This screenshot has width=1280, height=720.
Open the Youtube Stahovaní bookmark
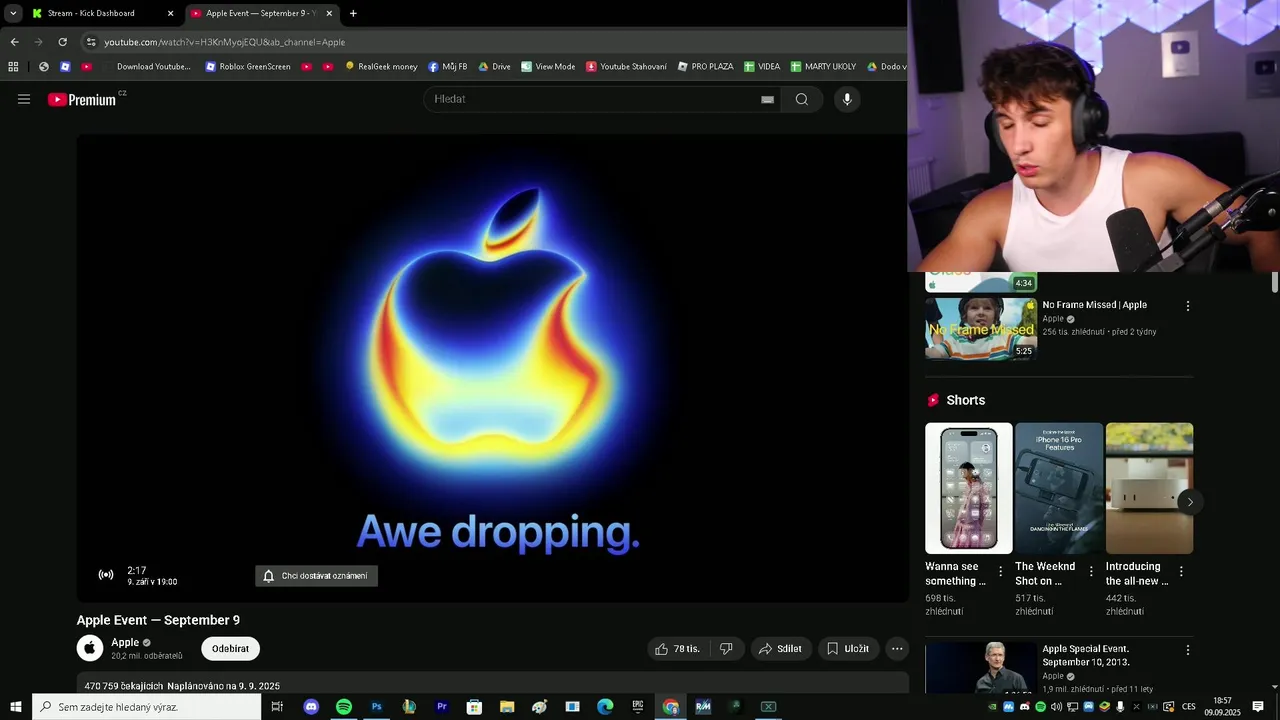(626, 67)
